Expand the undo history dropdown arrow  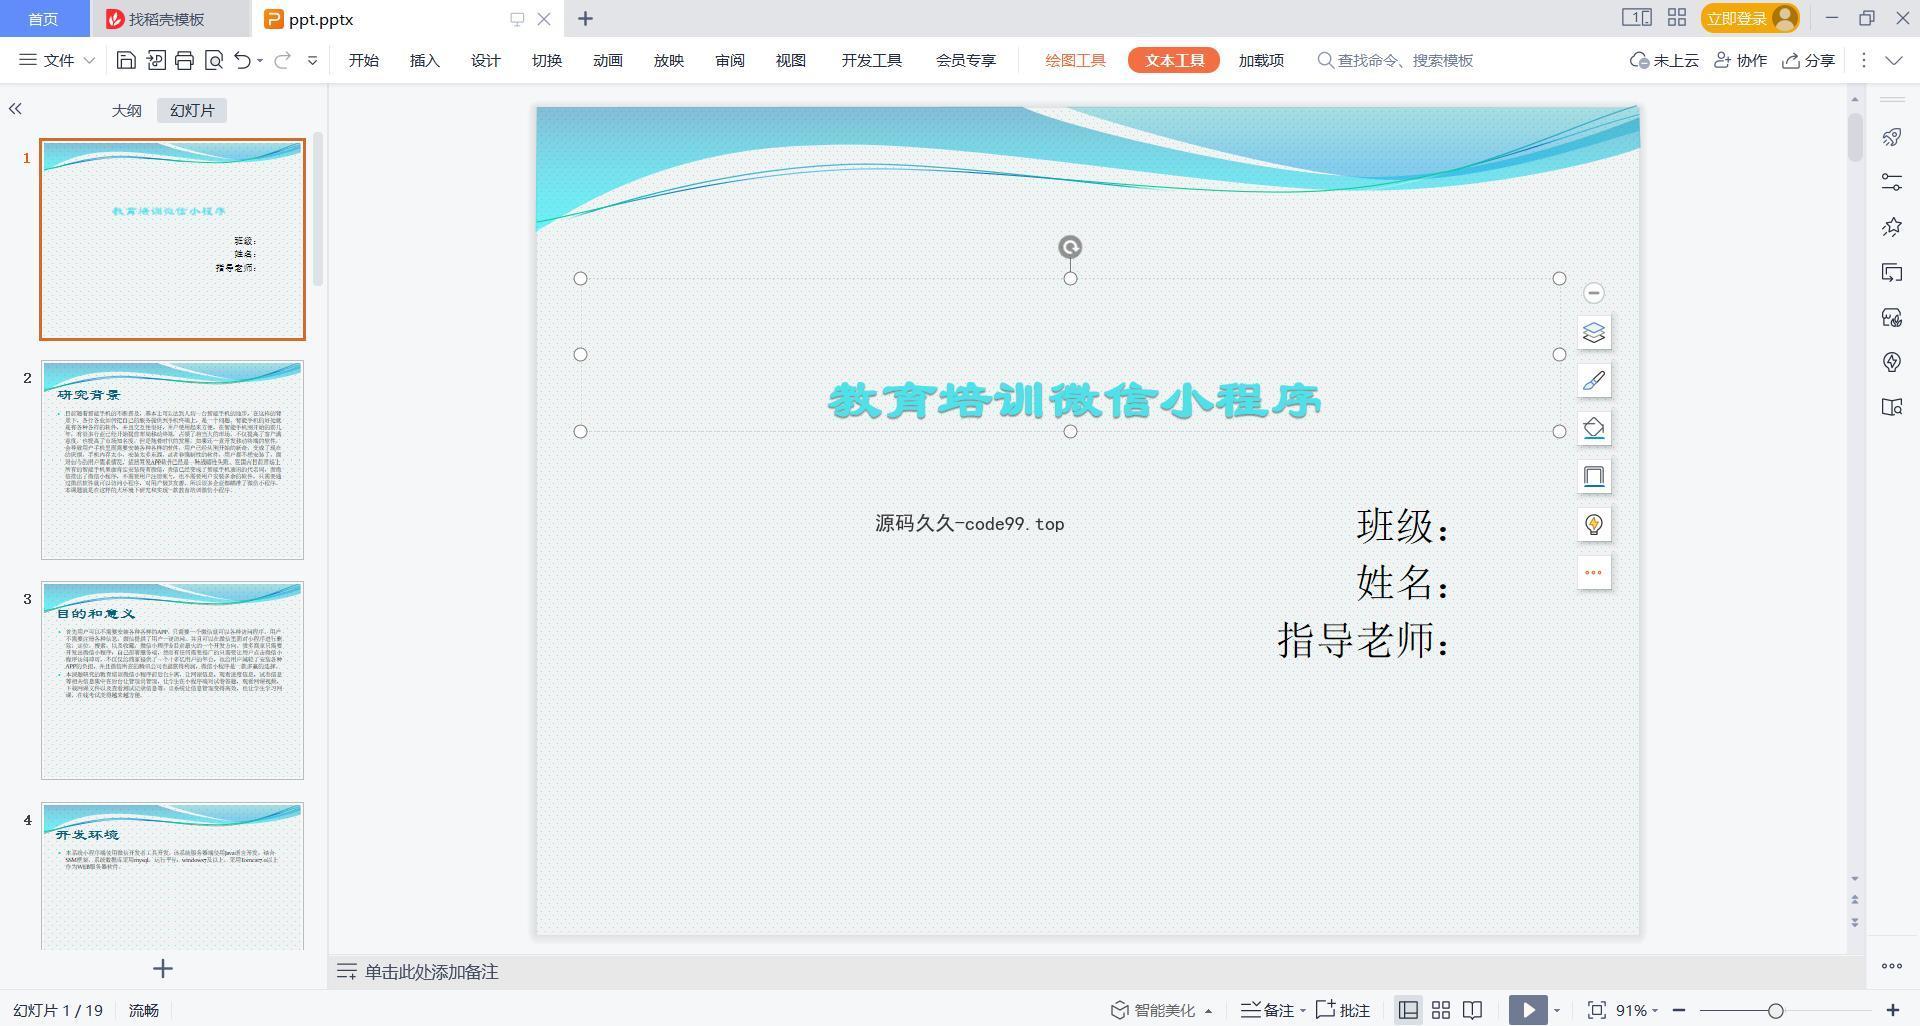(x=260, y=61)
